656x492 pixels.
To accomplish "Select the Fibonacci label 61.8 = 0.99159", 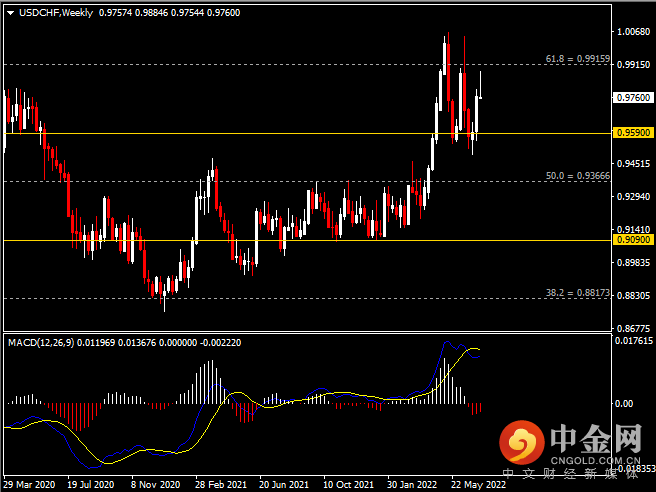I will point(578,59).
